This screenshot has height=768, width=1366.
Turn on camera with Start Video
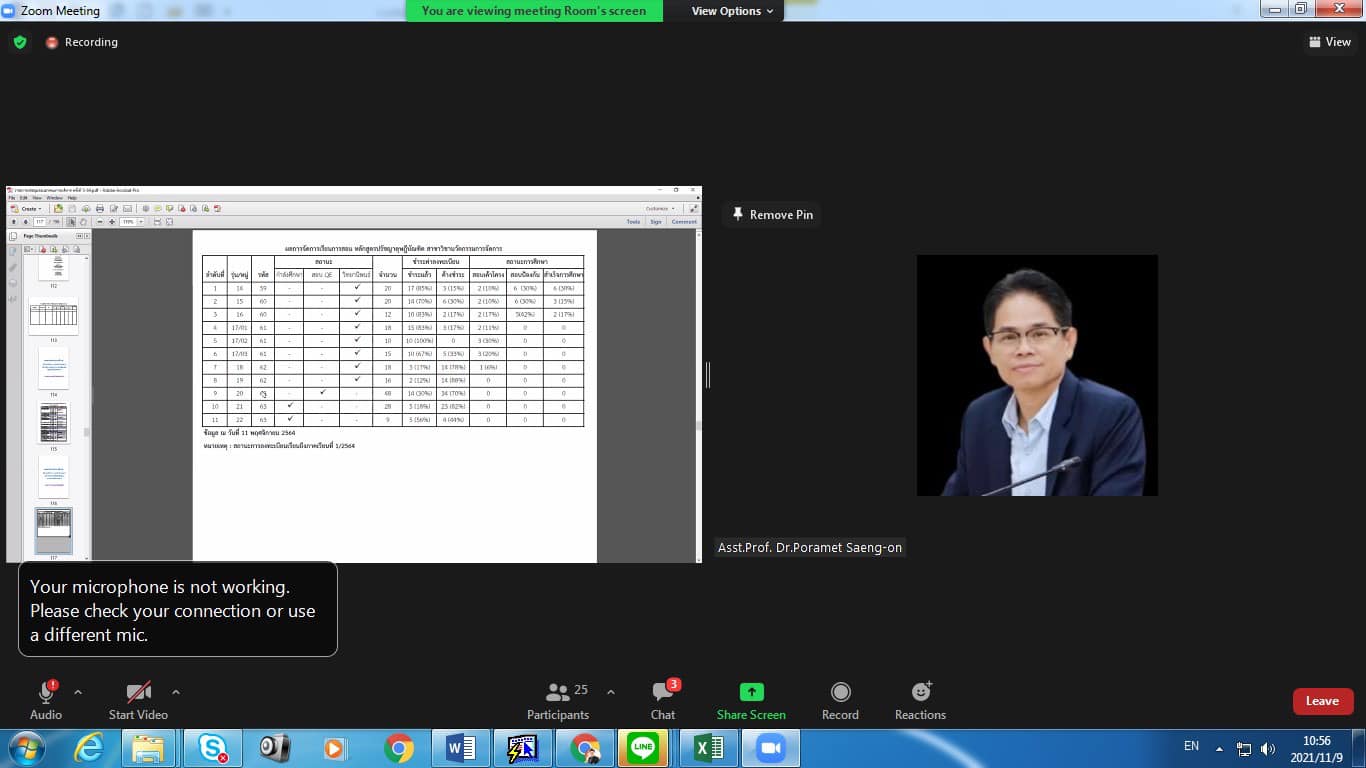coord(138,692)
